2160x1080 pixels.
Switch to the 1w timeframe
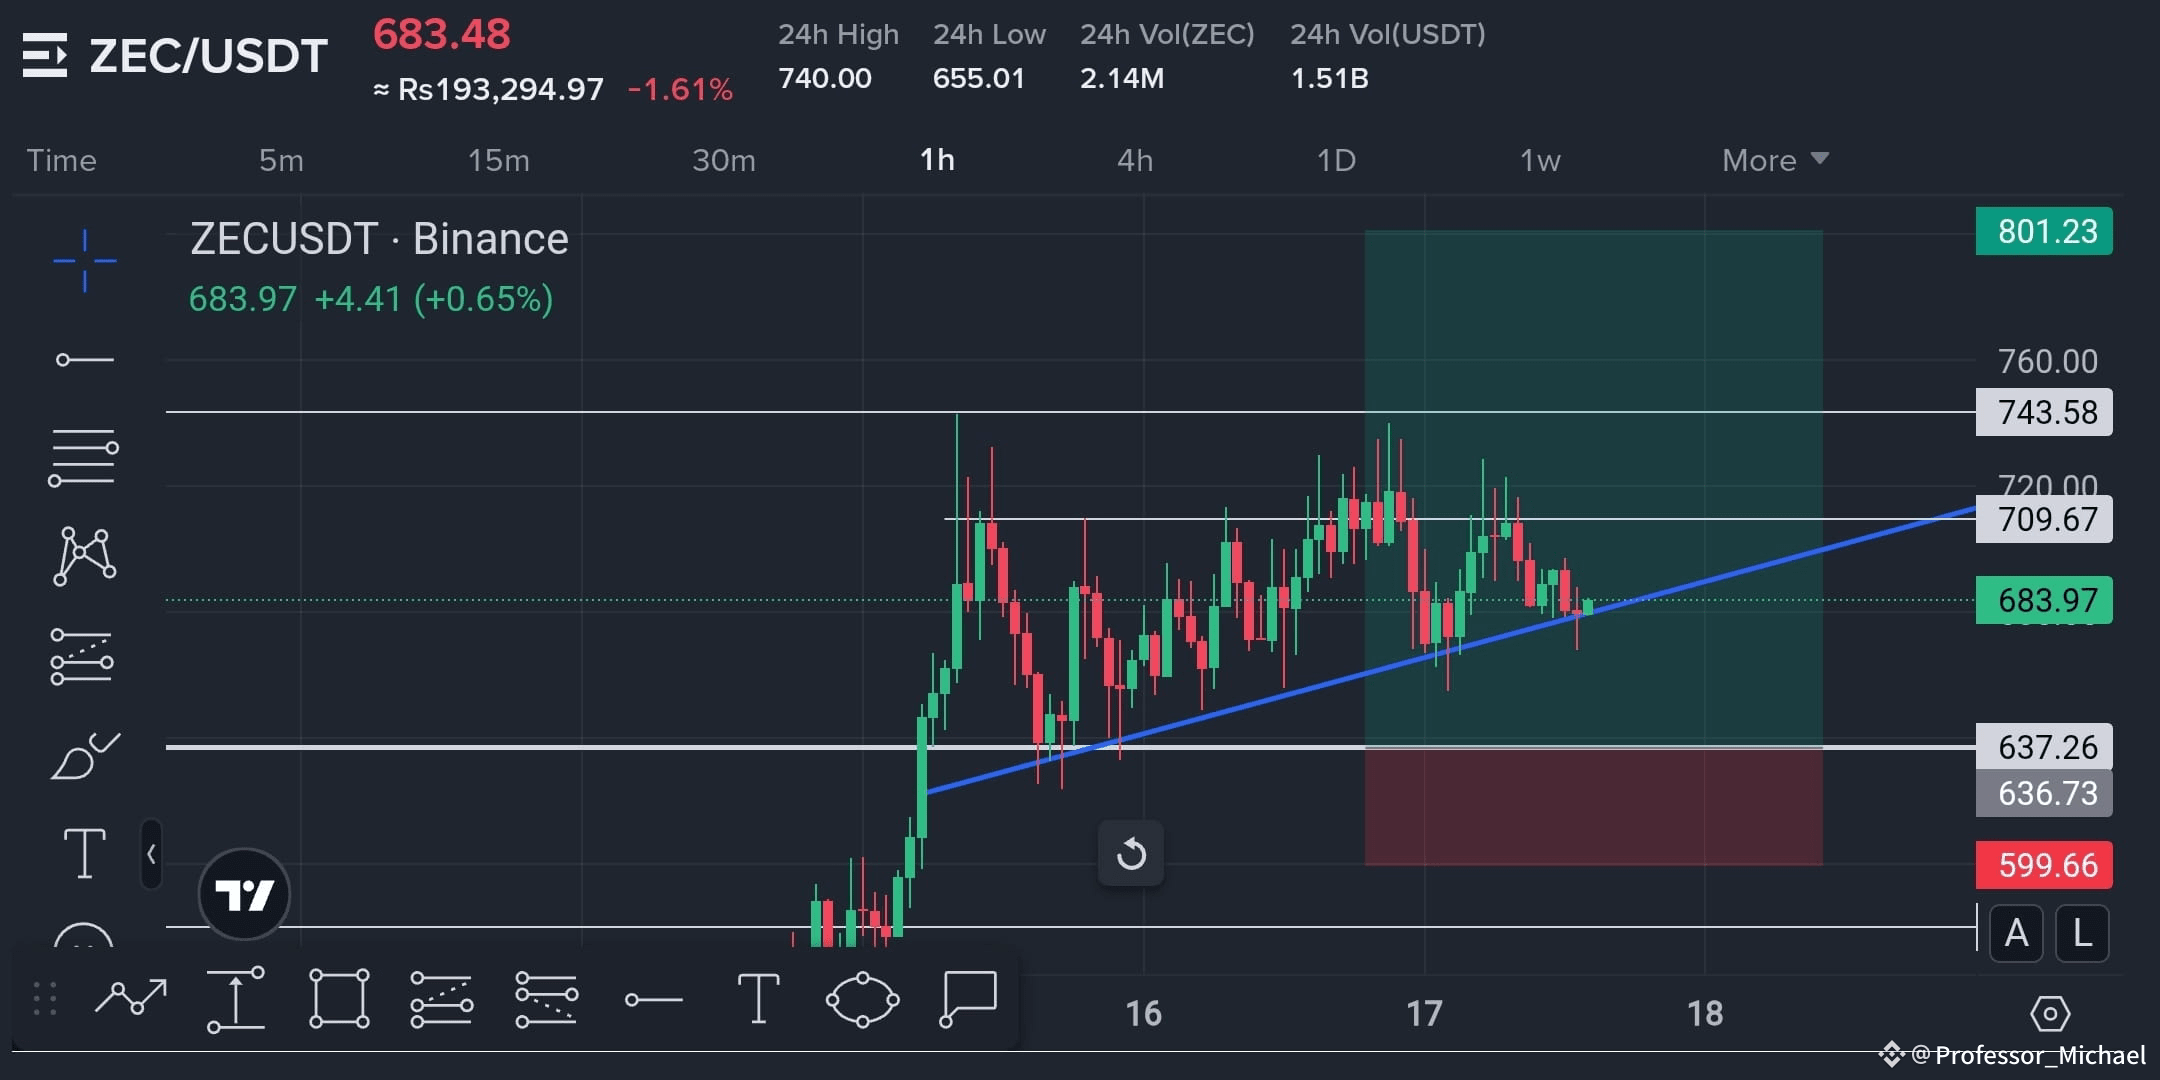click(x=1540, y=160)
